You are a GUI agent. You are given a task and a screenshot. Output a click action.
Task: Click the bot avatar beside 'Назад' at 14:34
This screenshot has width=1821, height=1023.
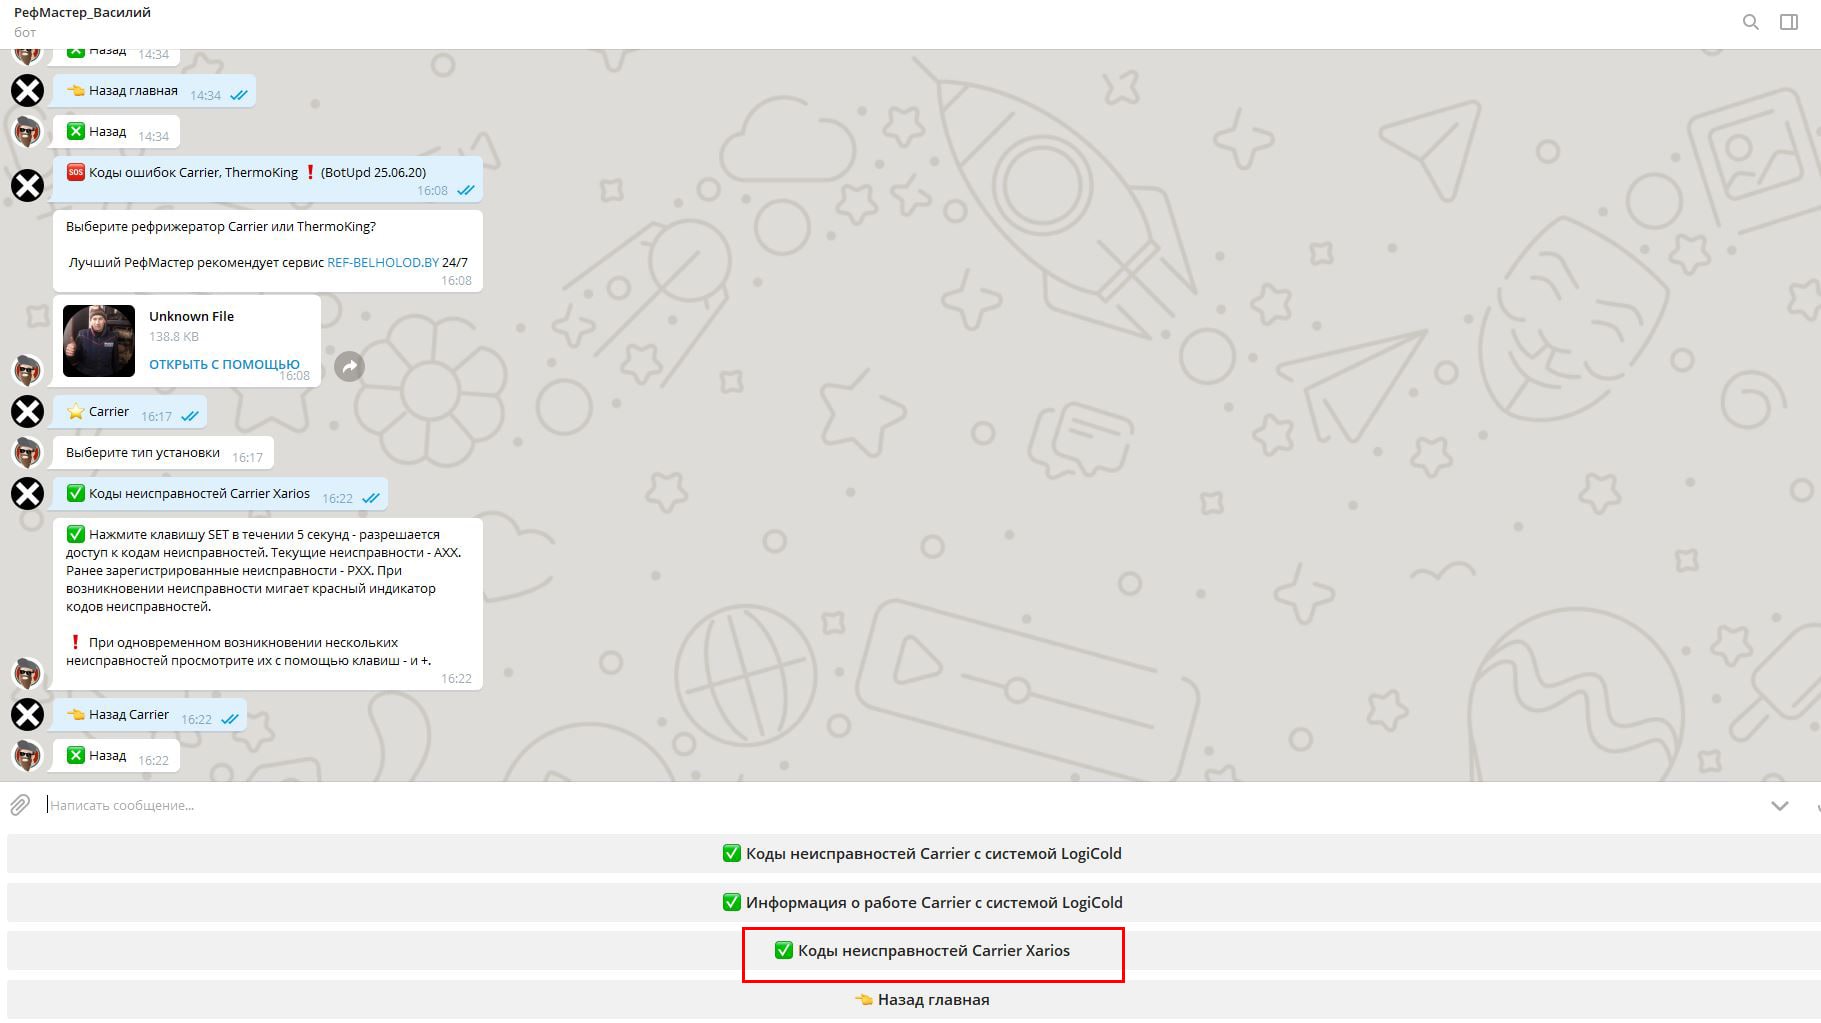tap(27, 131)
